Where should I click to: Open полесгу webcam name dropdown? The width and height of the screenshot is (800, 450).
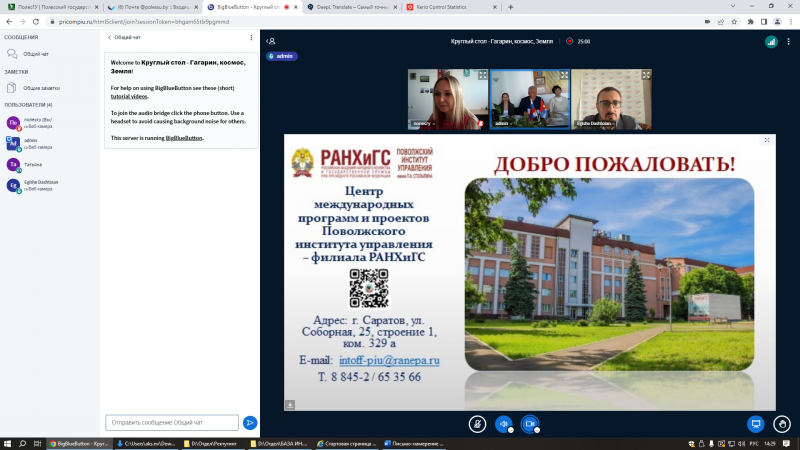tap(423, 123)
